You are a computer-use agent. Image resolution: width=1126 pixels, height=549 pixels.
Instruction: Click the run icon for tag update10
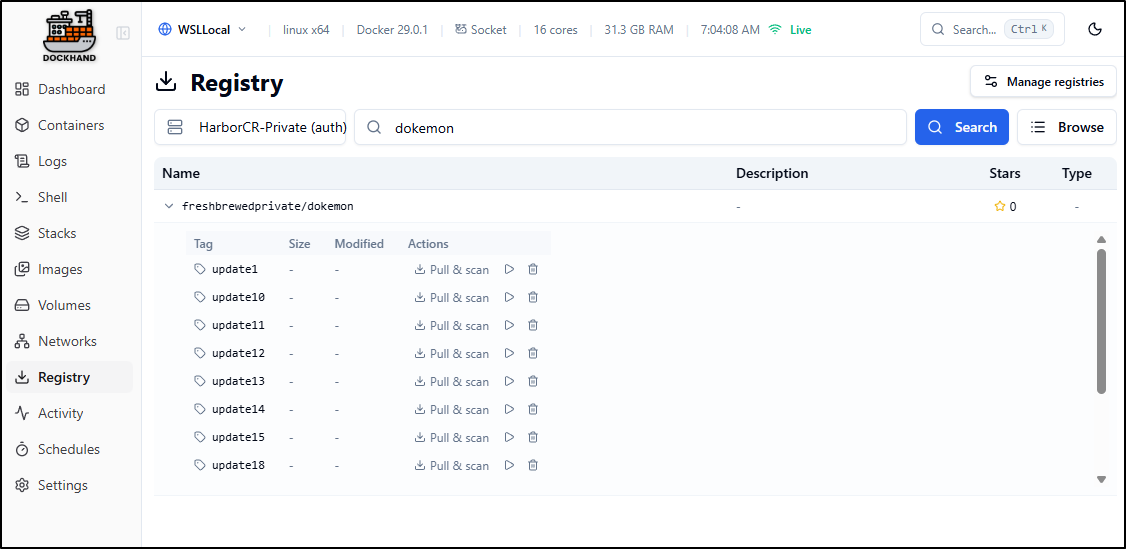(x=509, y=297)
